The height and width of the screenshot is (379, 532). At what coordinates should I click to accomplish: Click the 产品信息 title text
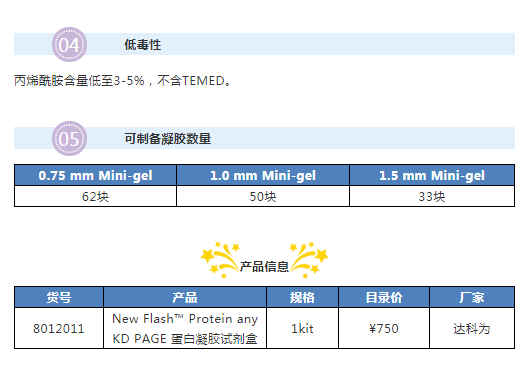pyautogui.click(x=264, y=267)
